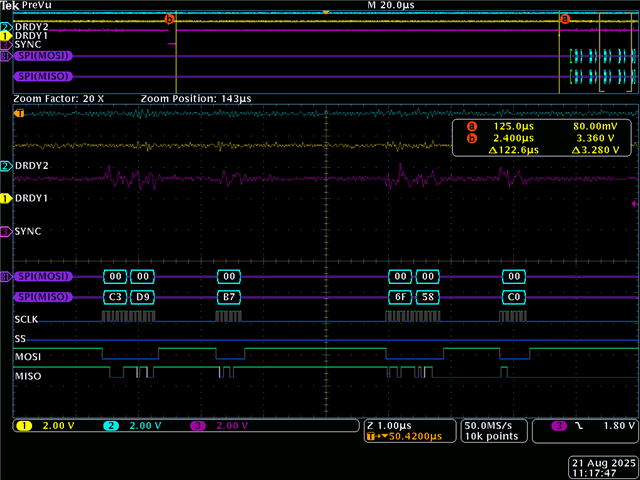Image resolution: width=640 pixels, height=480 pixels.
Task: Click the SPI(MOSI) bus label in overview
Action: (x=43, y=56)
